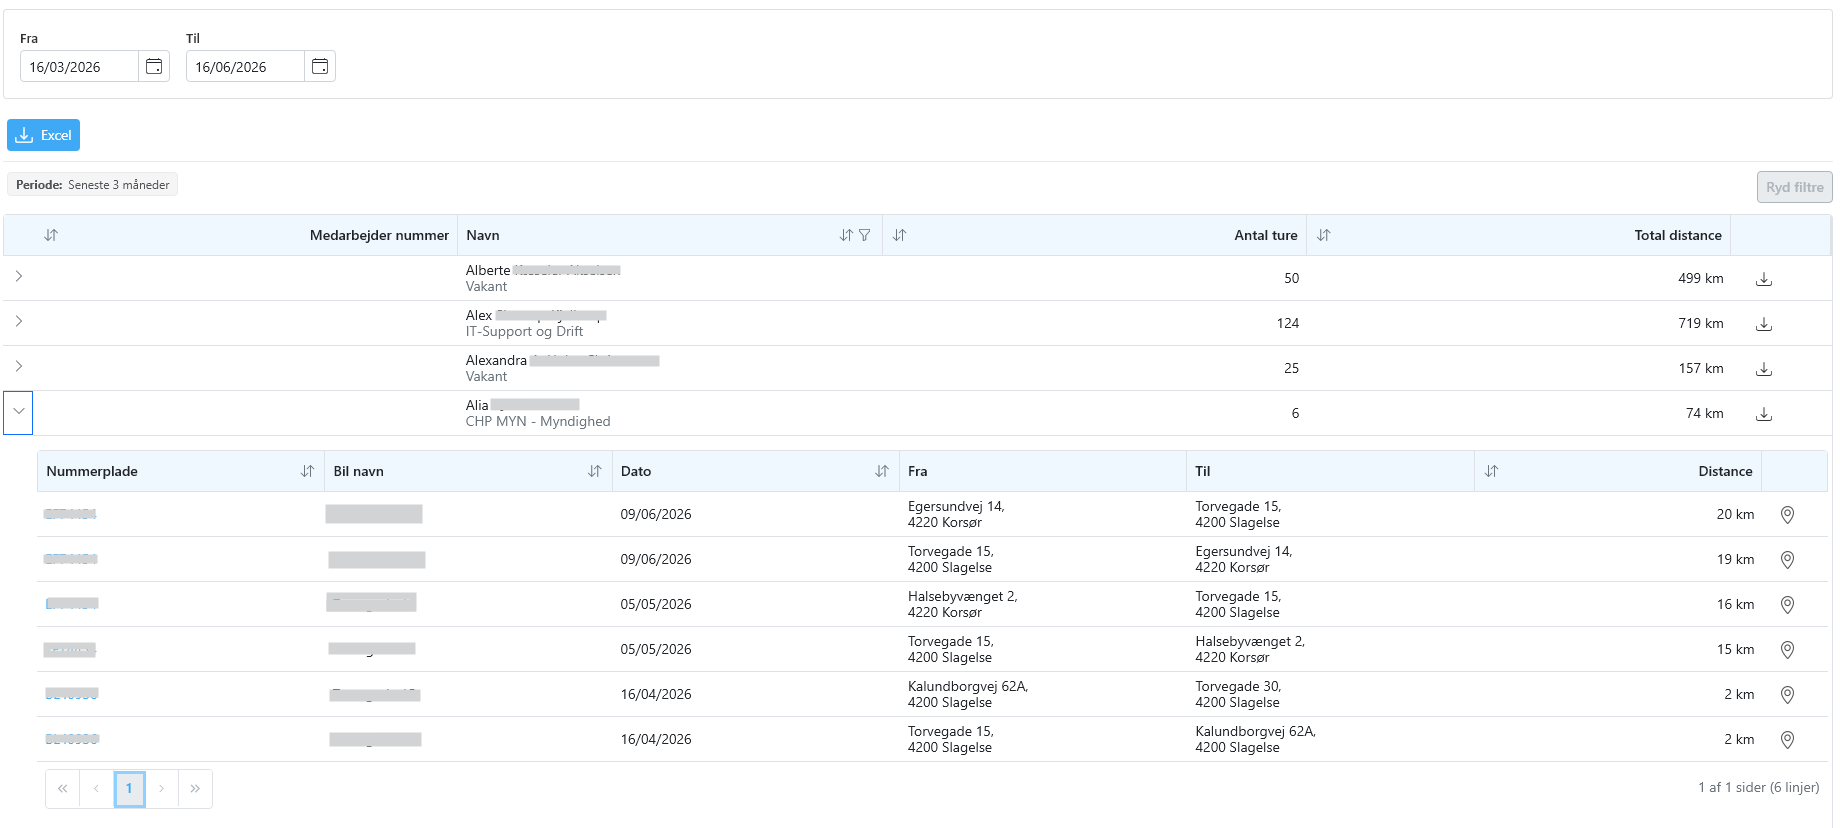
Task: Click the Til date field 16/06/2026
Action: click(x=245, y=66)
